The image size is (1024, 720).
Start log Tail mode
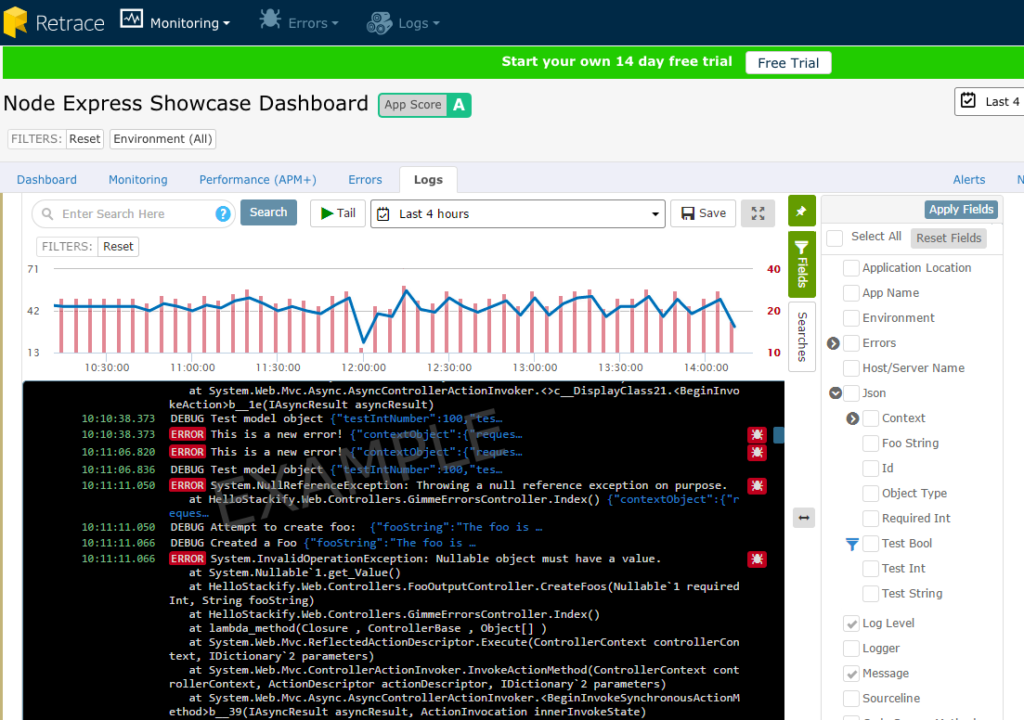338,213
